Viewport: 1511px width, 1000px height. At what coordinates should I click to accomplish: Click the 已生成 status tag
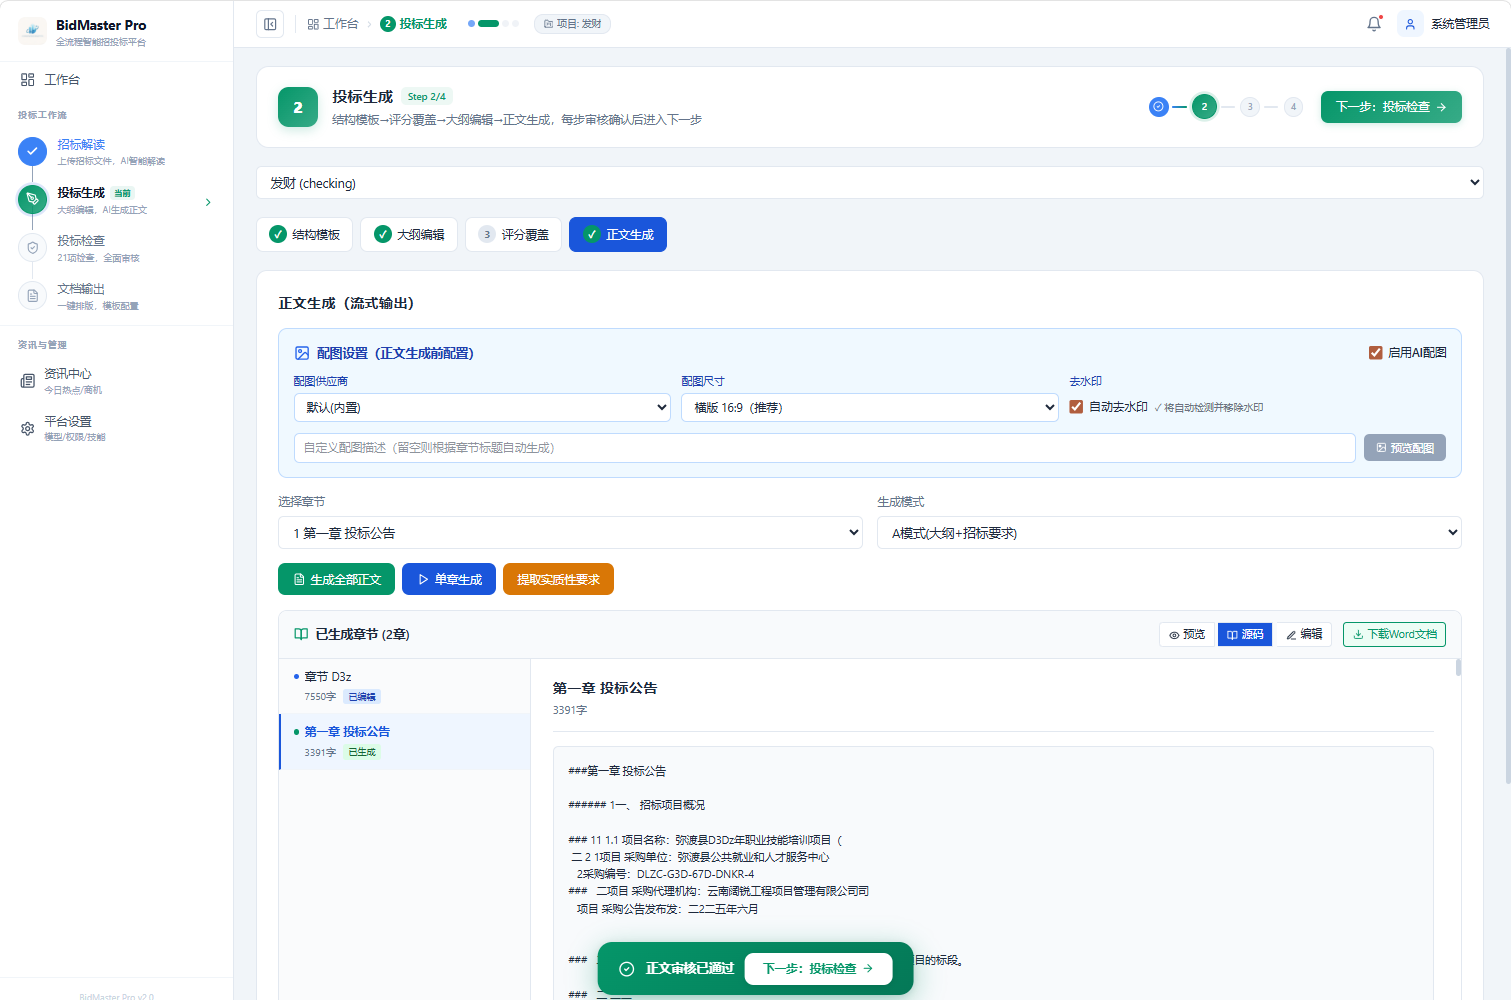[x=362, y=752]
